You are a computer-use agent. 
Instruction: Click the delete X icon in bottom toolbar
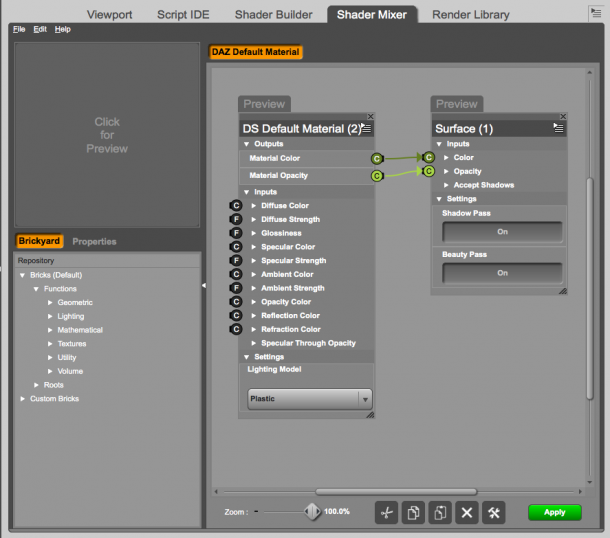(467, 513)
